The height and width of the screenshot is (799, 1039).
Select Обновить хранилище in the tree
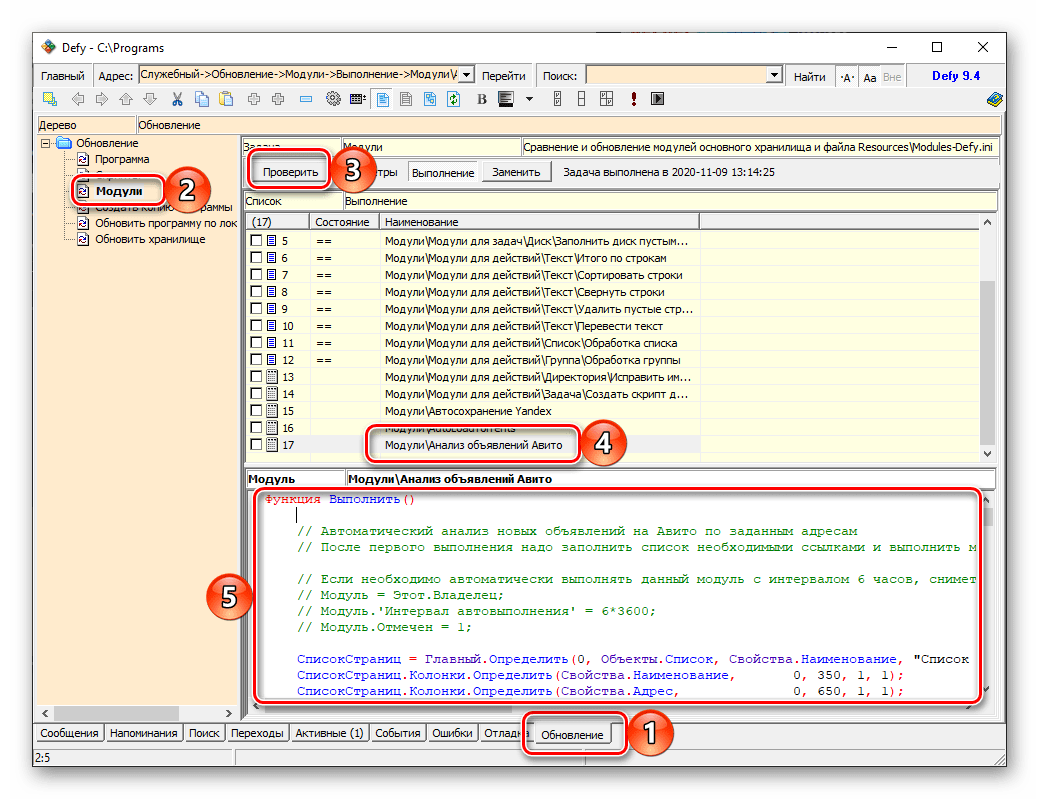150,240
